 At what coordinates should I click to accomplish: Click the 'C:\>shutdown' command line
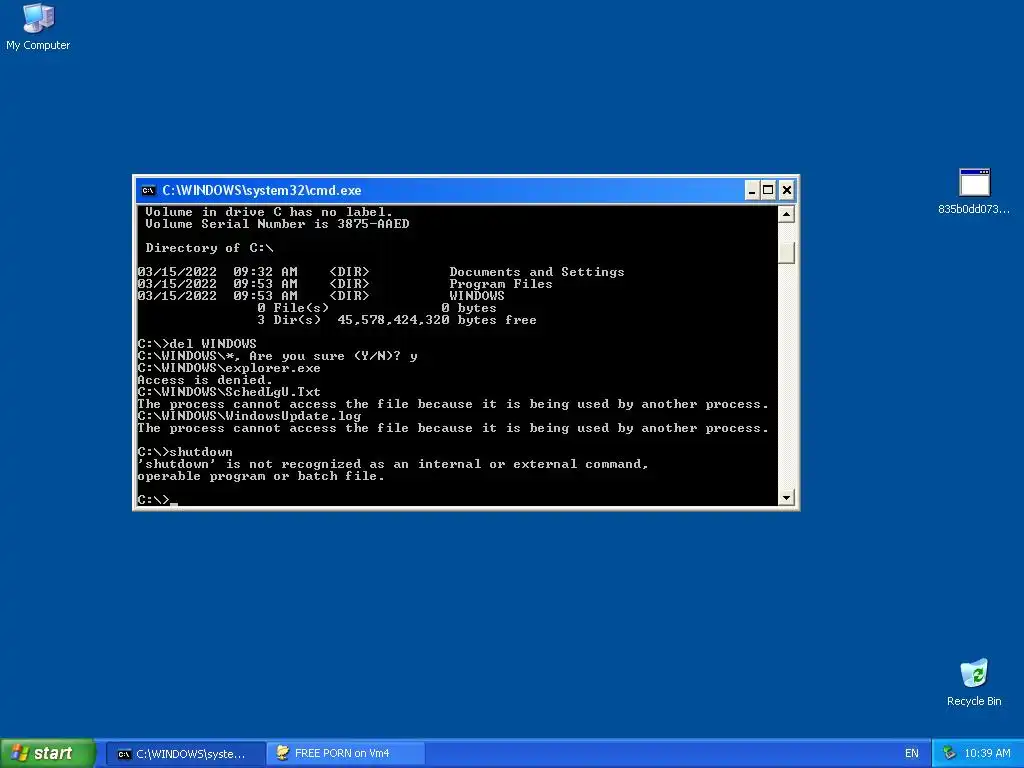tap(185, 452)
